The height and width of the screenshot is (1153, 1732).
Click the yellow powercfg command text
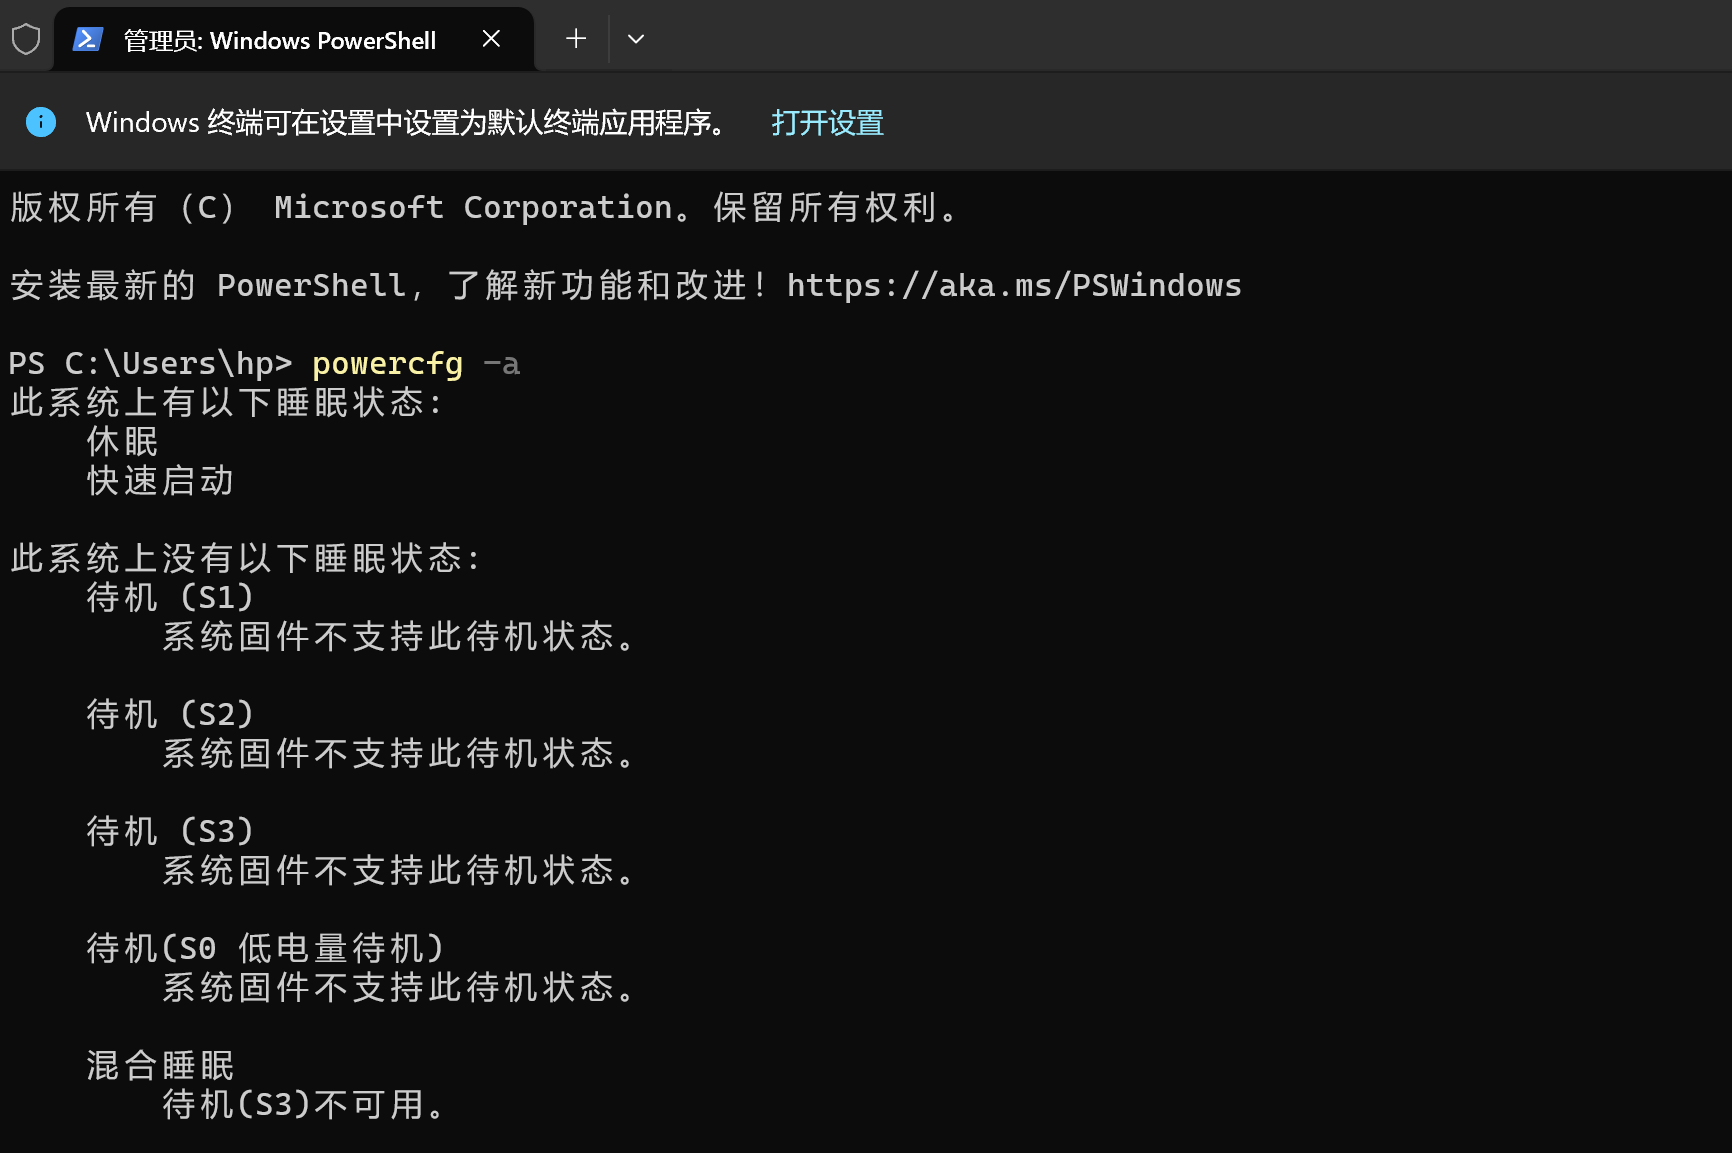[388, 364]
